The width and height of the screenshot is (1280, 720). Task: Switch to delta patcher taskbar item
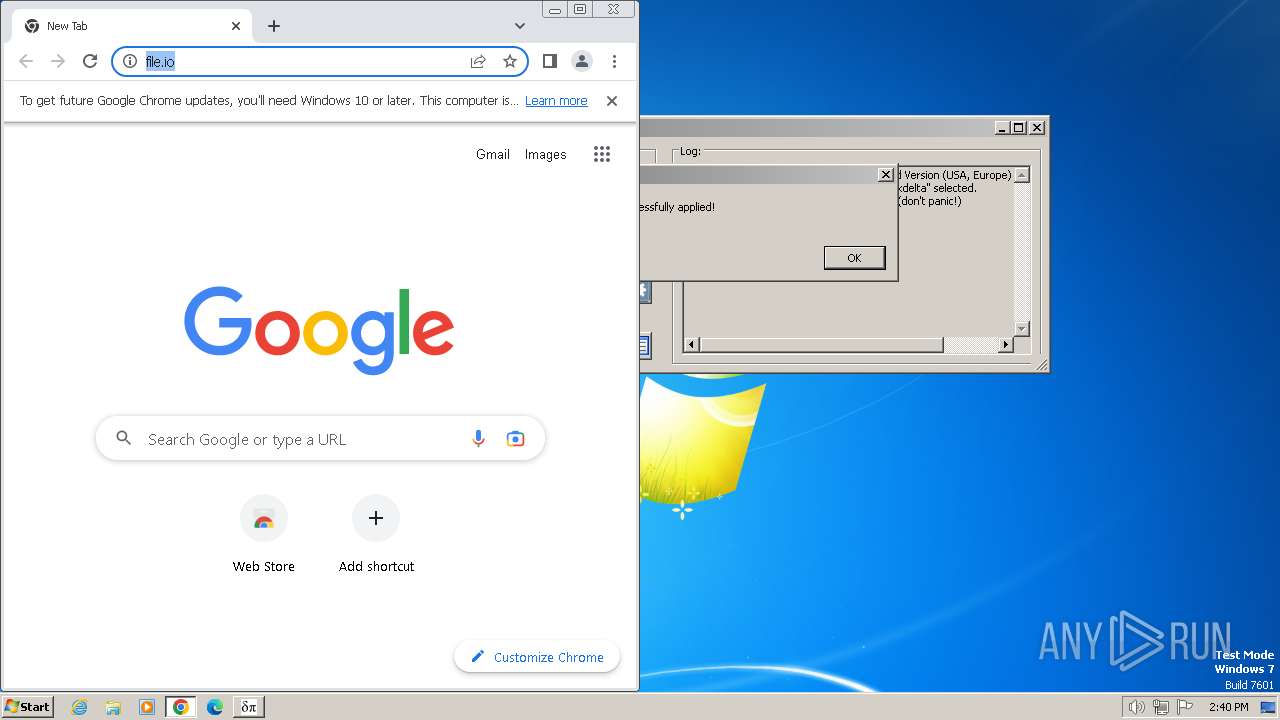(x=249, y=707)
